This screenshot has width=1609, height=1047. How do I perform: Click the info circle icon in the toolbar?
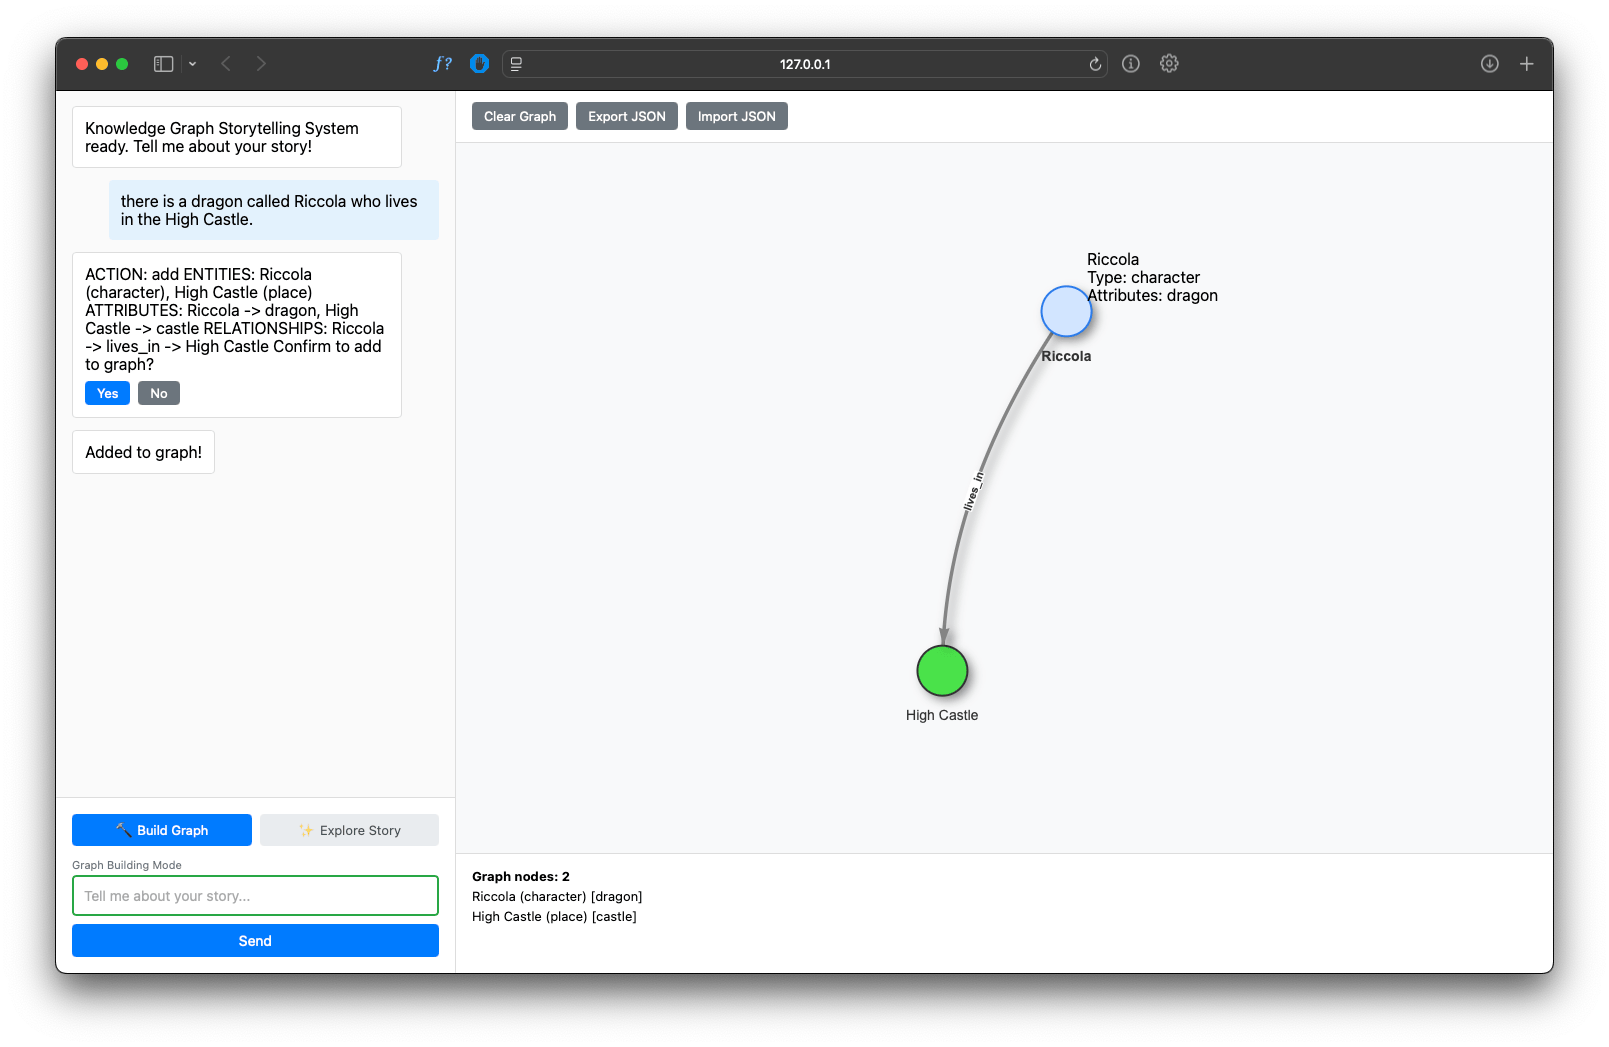pos(1131,64)
